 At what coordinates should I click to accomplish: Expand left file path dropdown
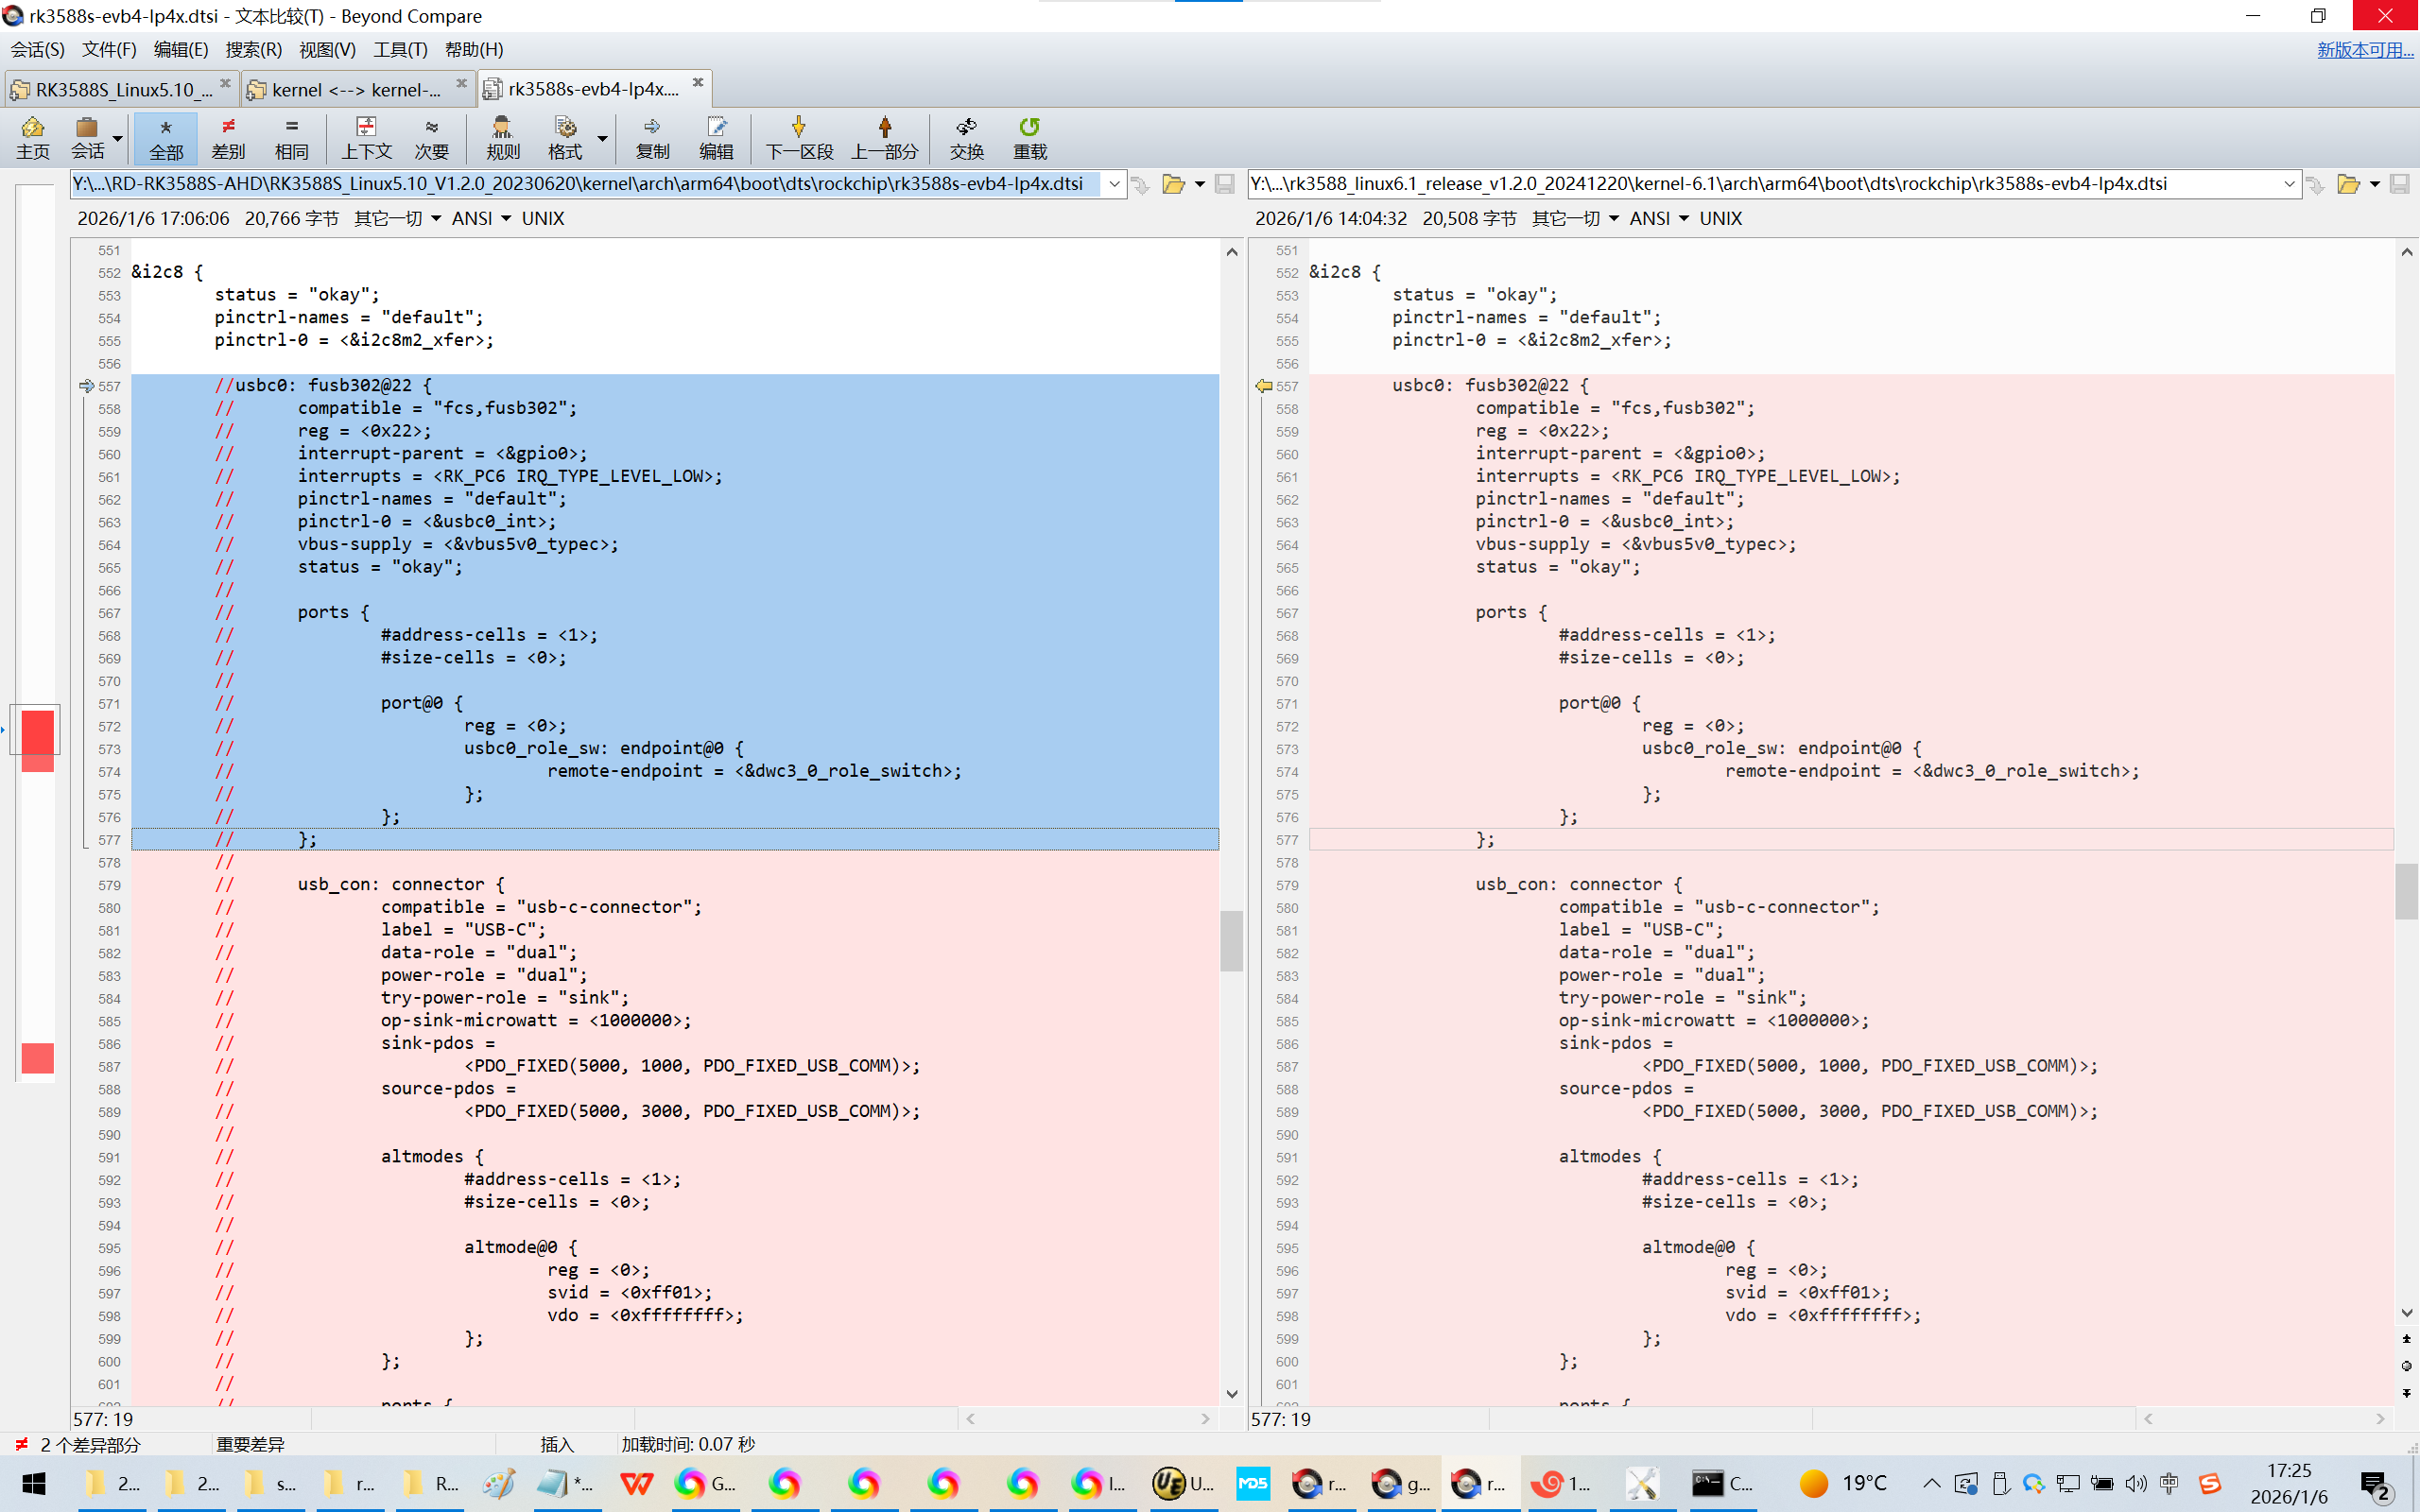coord(1114,184)
